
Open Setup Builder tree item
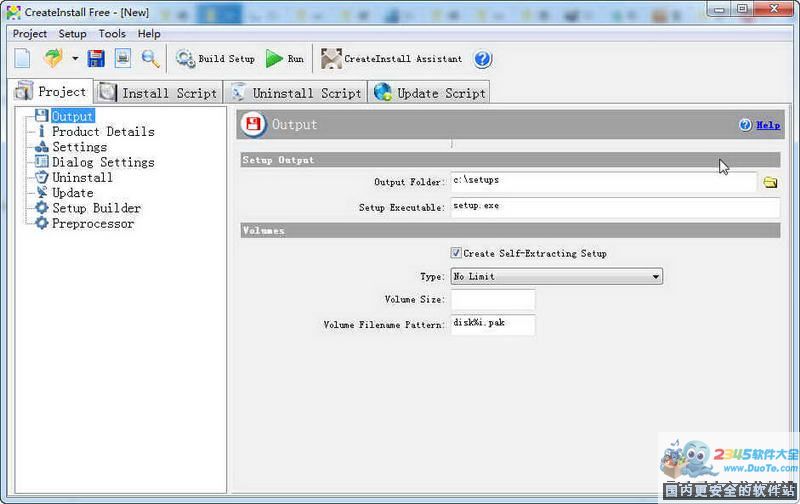[x=96, y=208]
